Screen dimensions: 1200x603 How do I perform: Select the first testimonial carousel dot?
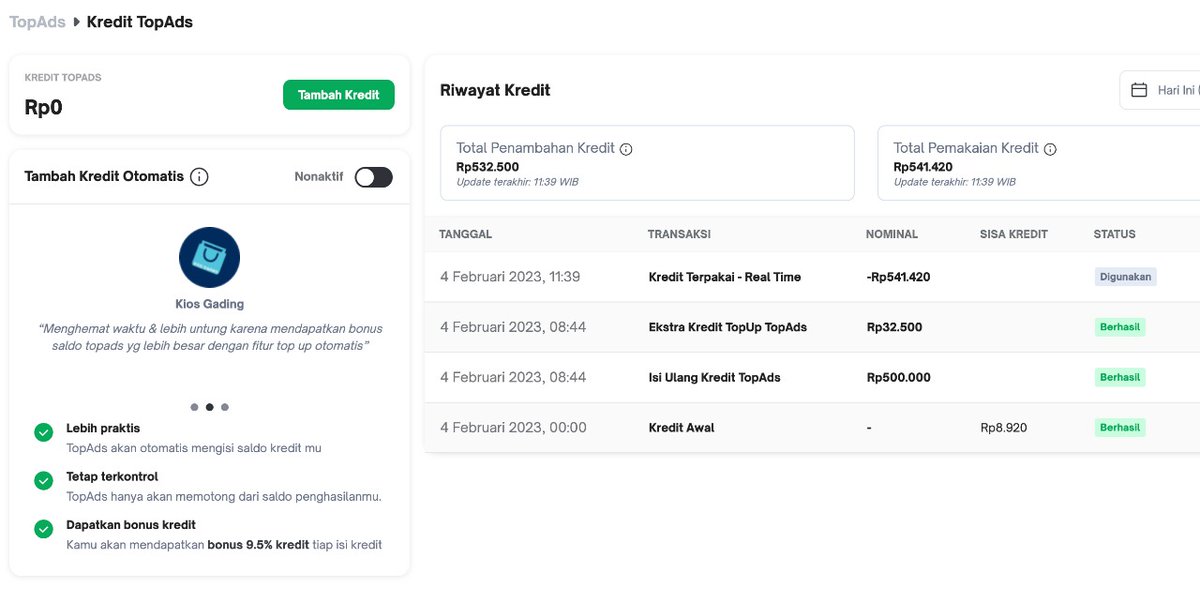pyautogui.click(x=194, y=407)
